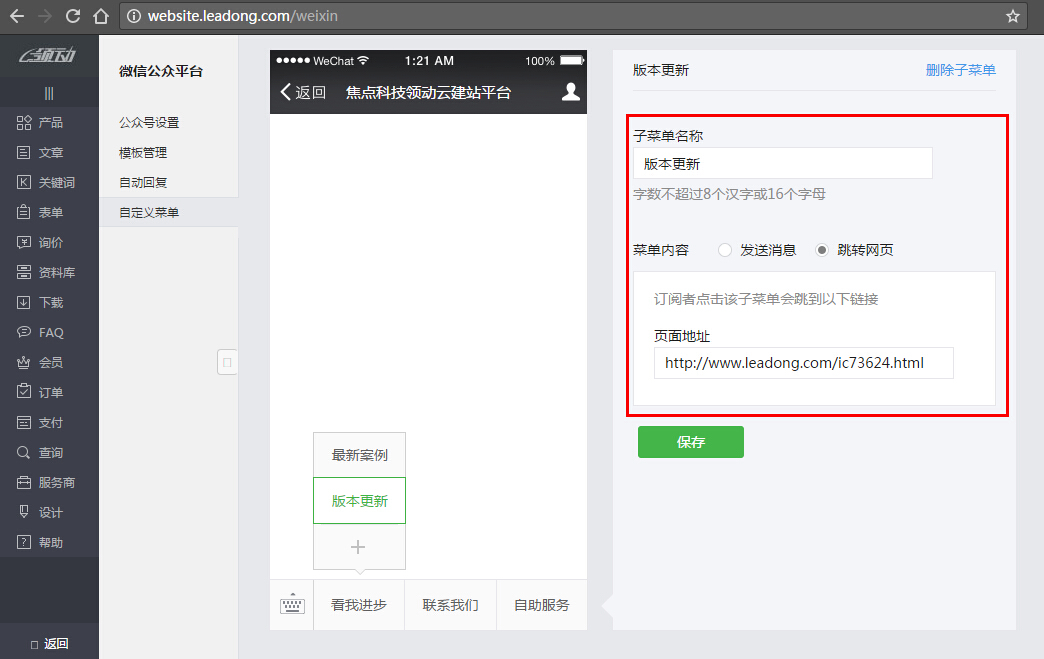Select the 发送消息 radio option
Viewport: 1044px width, 659px height.
click(x=725, y=250)
